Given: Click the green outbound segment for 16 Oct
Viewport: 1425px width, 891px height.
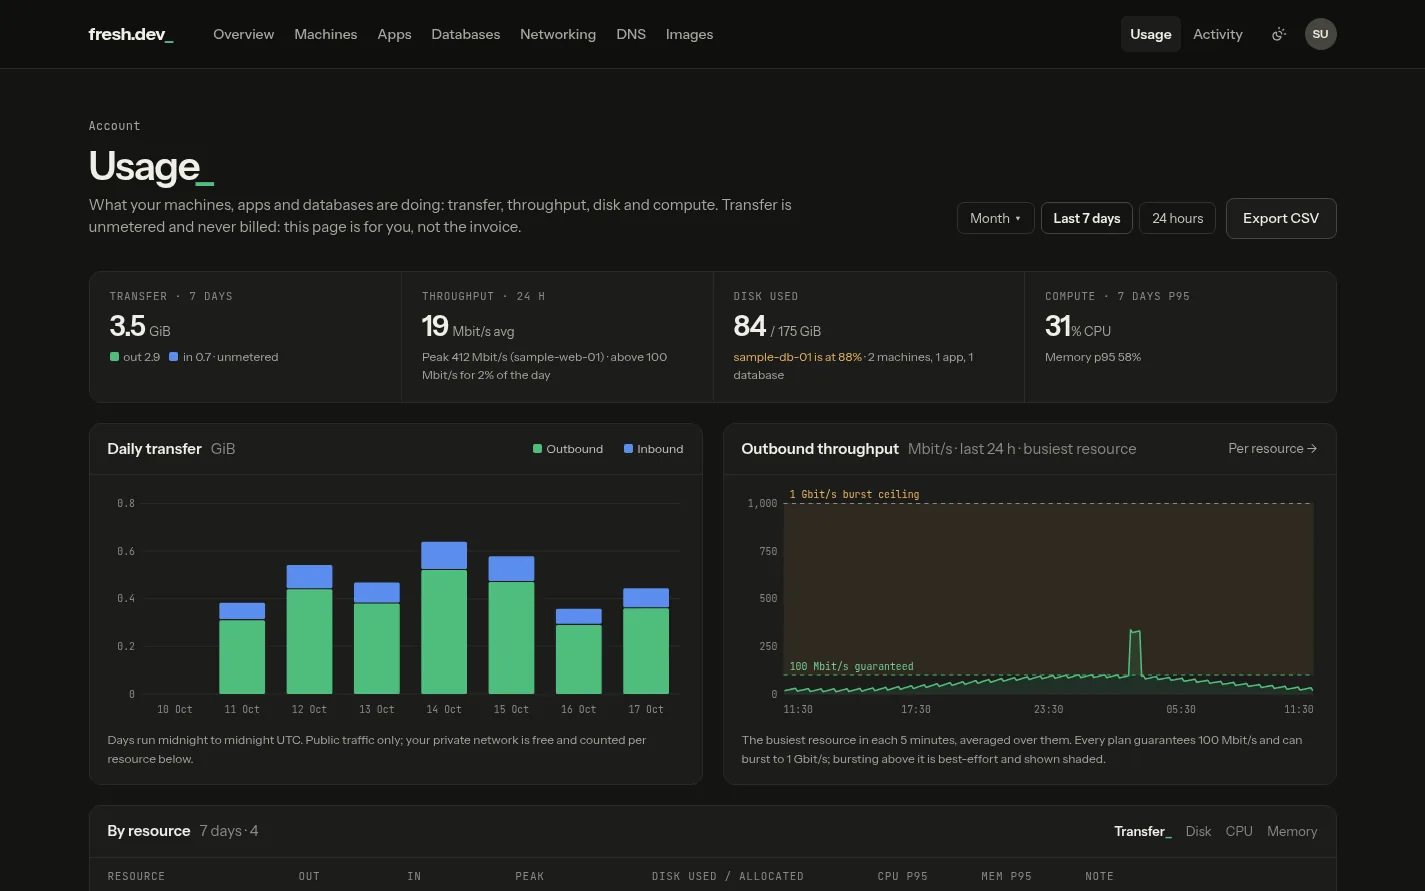Looking at the screenshot, I should (579, 659).
